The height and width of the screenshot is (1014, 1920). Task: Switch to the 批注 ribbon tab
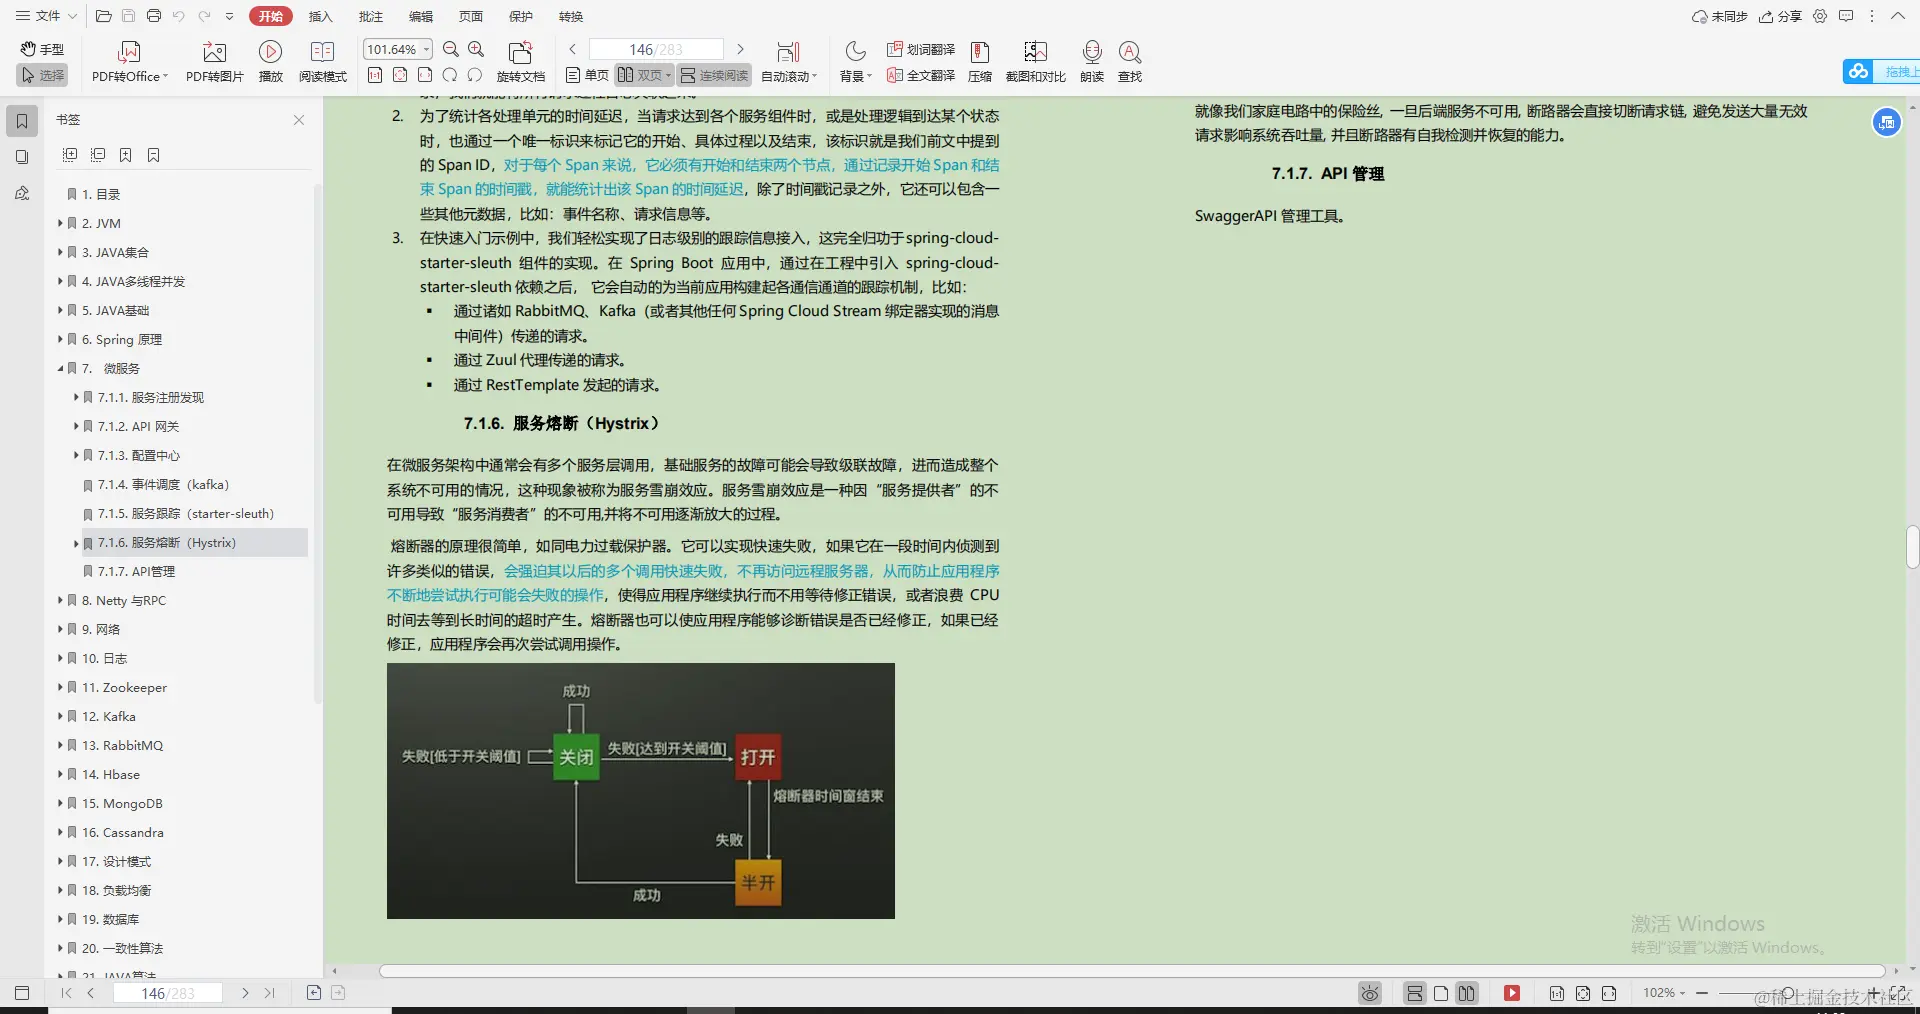[371, 16]
